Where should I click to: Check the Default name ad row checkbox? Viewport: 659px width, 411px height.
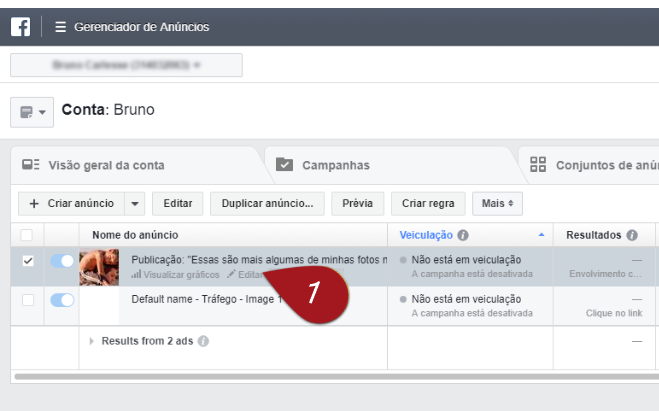[28, 300]
